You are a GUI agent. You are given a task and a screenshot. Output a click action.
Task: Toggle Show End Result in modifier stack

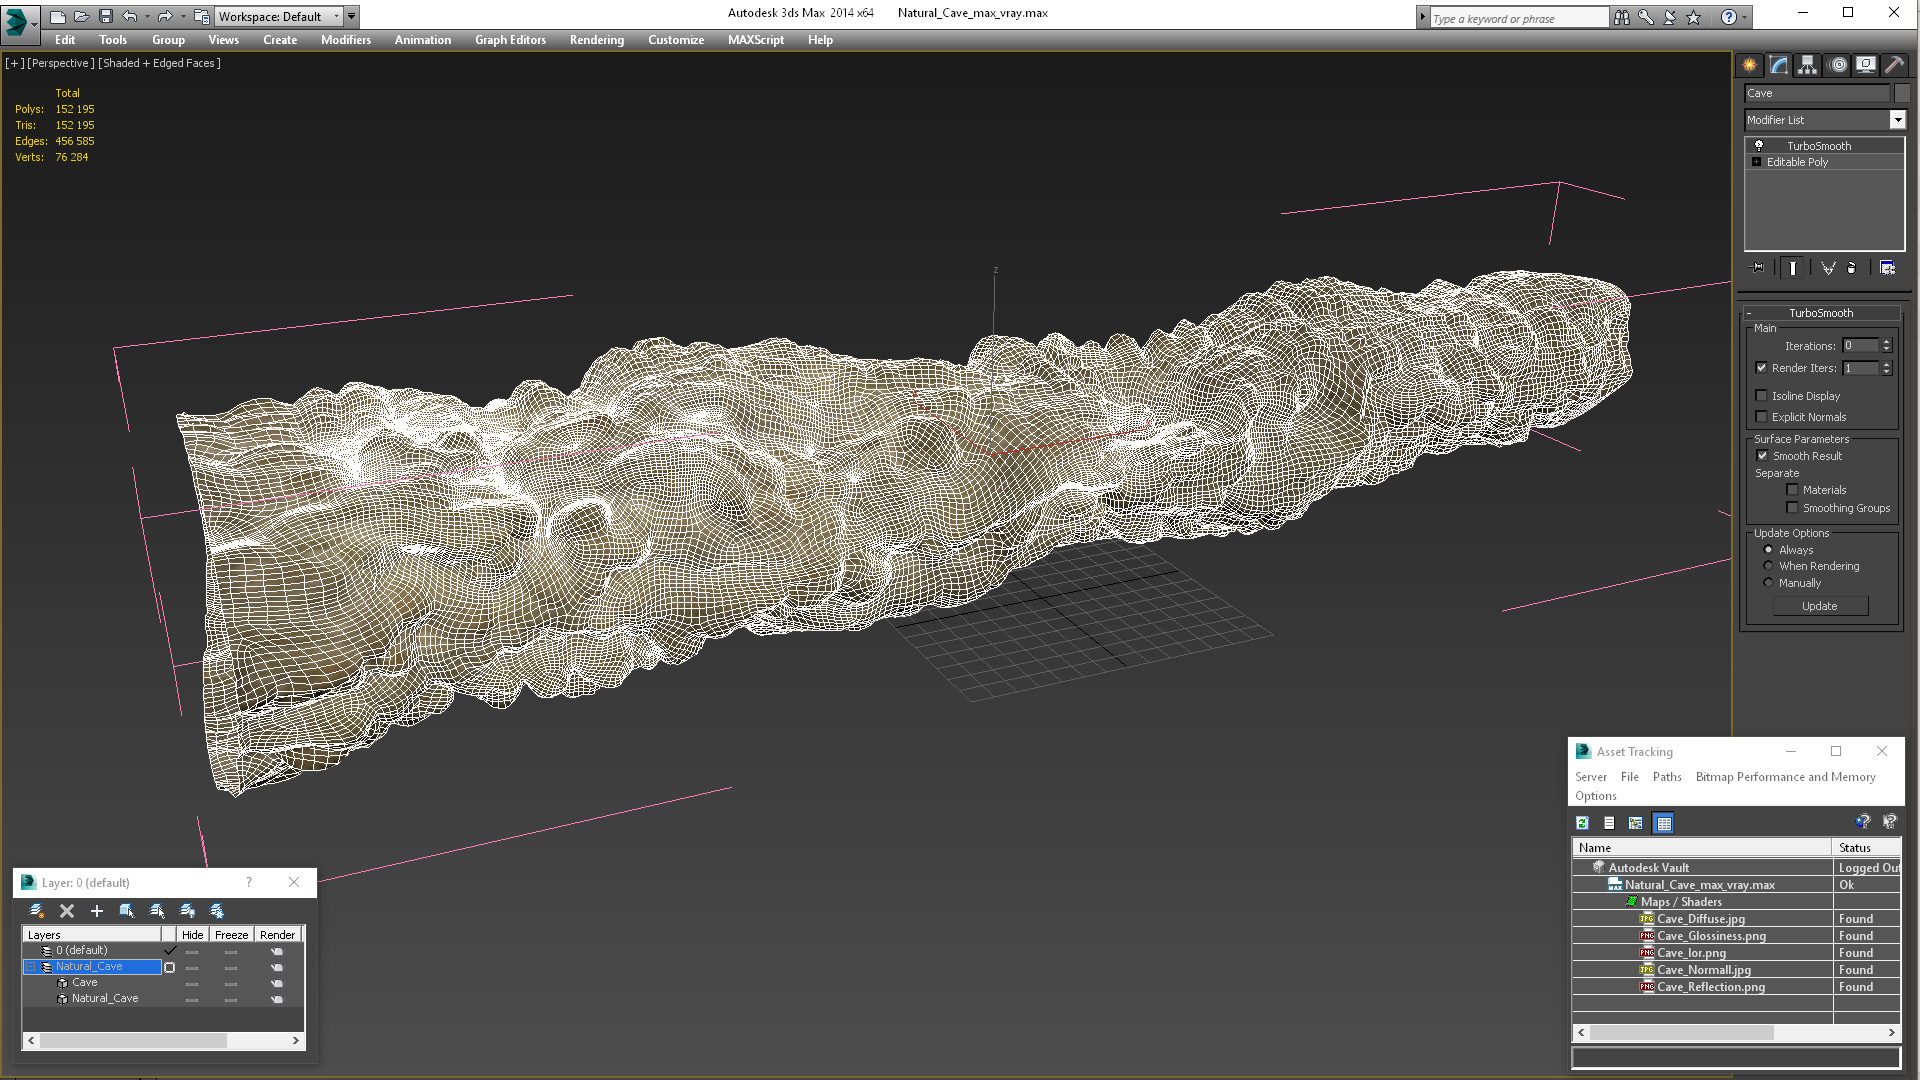(x=1793, y=268)
